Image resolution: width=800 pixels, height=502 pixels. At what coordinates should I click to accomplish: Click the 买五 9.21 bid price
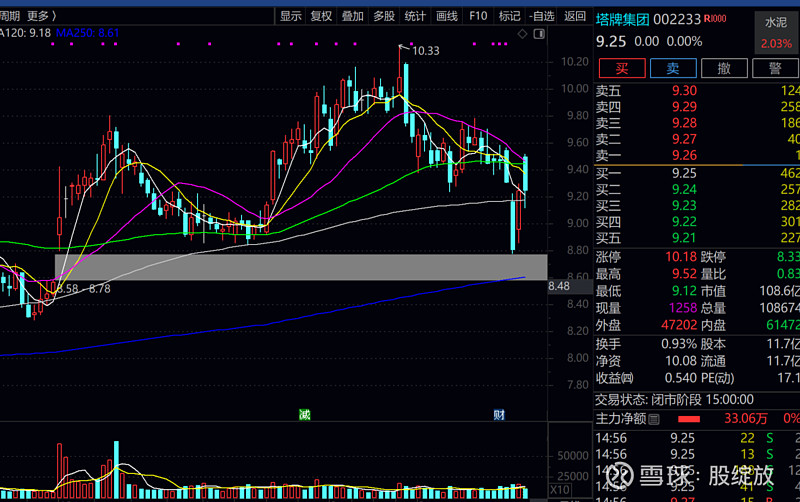tap(684, 238)
